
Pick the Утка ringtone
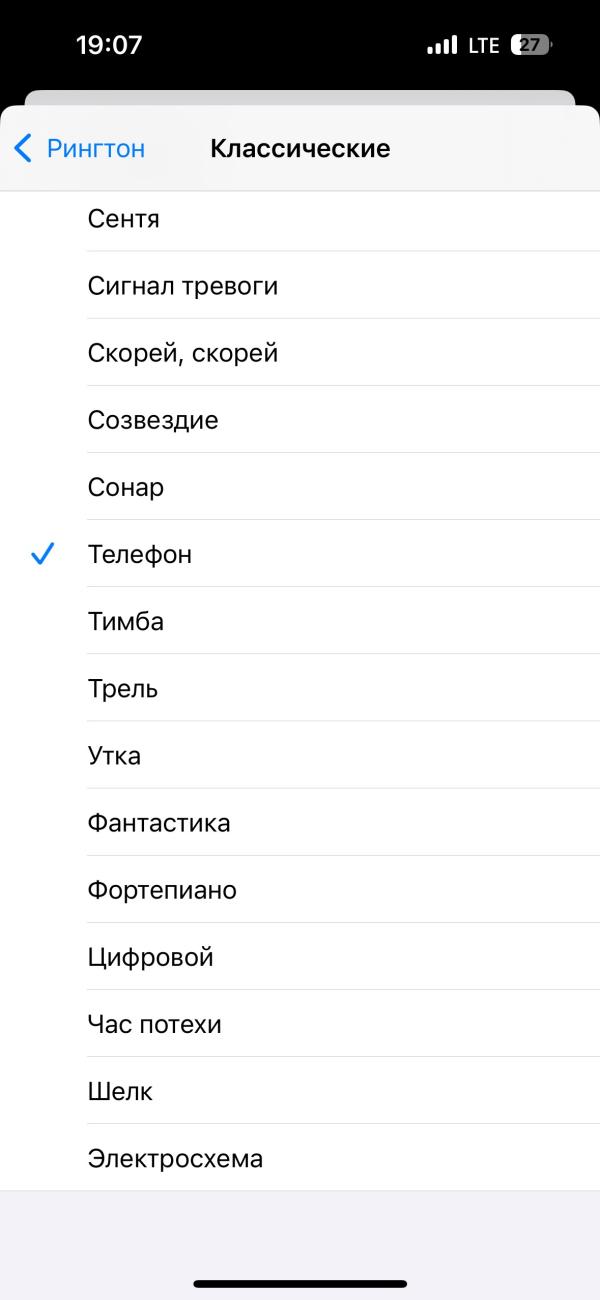(300, 755)
